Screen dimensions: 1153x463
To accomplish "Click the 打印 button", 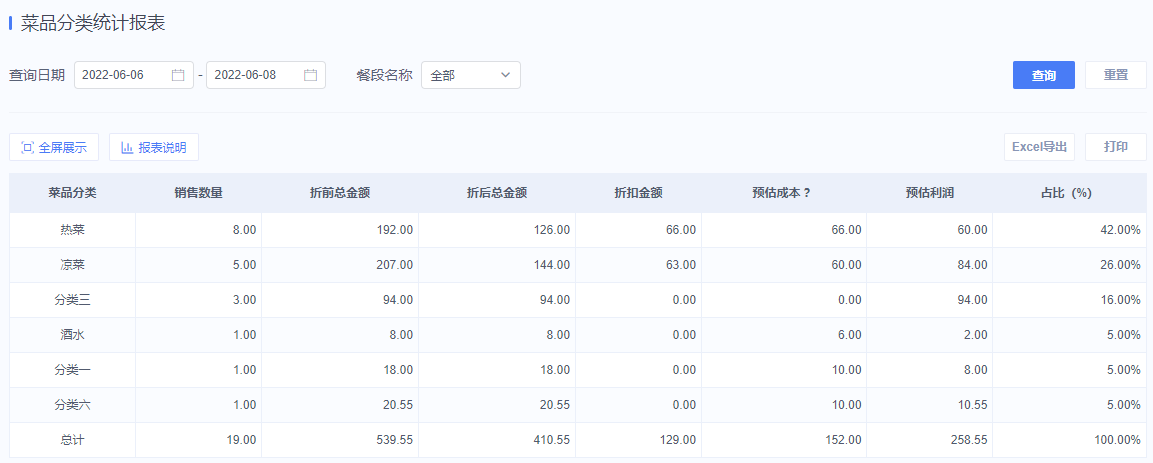I will point(1115,147).
